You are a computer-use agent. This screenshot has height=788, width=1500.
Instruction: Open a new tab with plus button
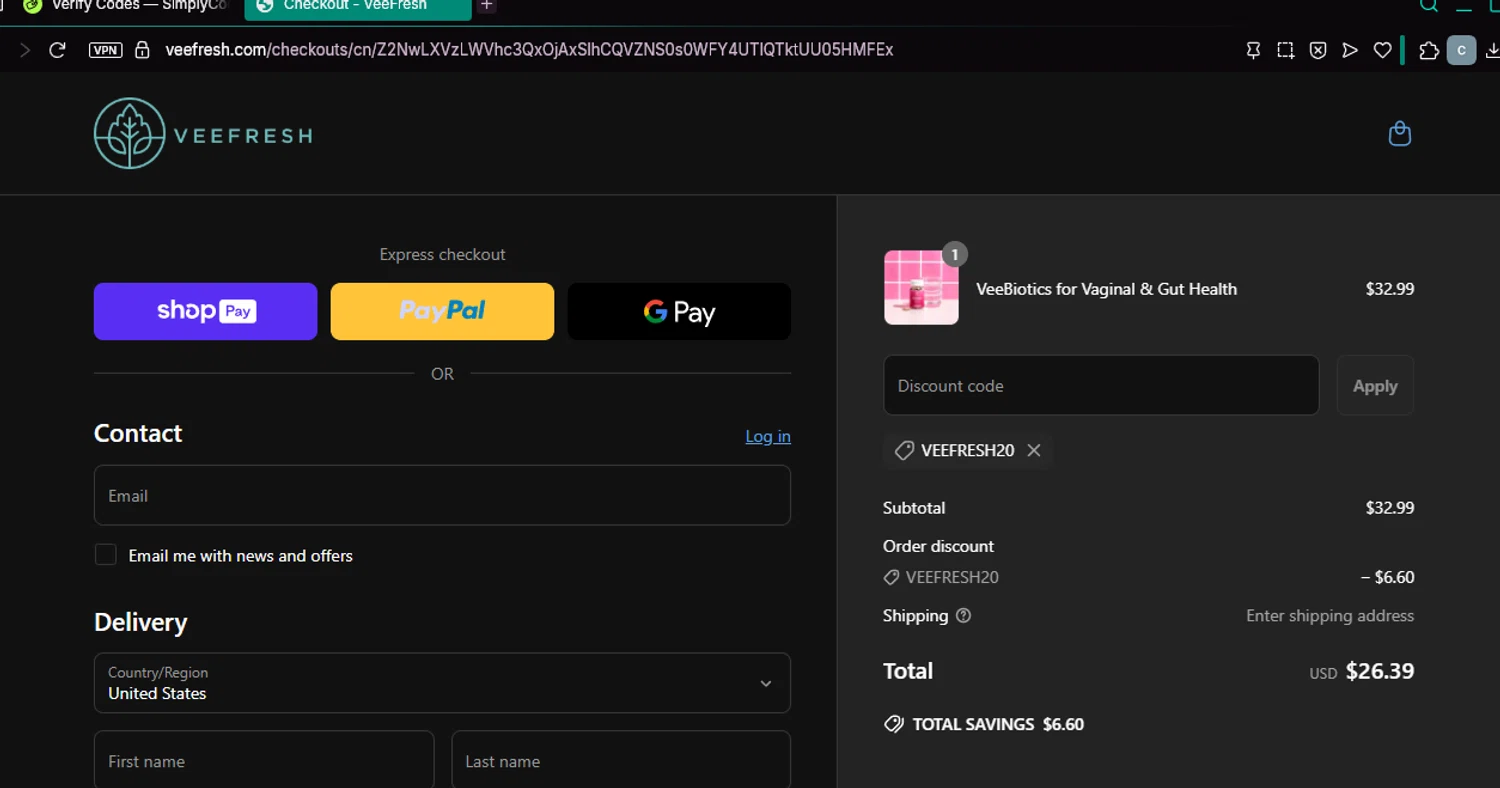coord(486,6)
